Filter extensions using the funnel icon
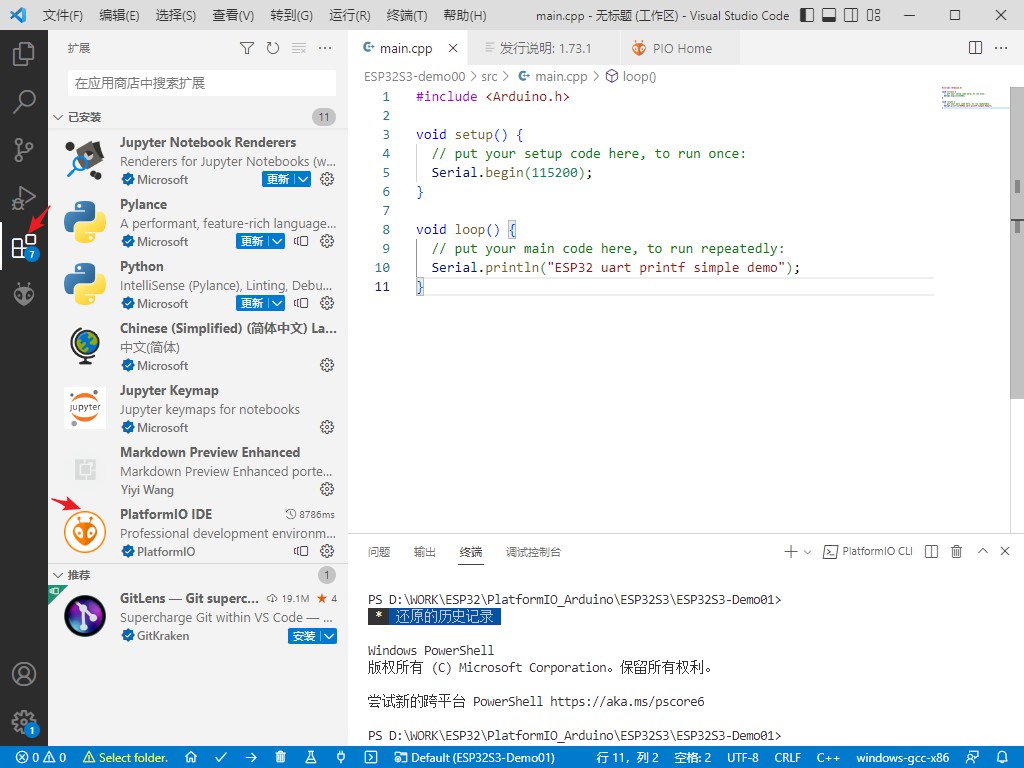This screenshot has width=1024, height=768. tap(247, 48)
